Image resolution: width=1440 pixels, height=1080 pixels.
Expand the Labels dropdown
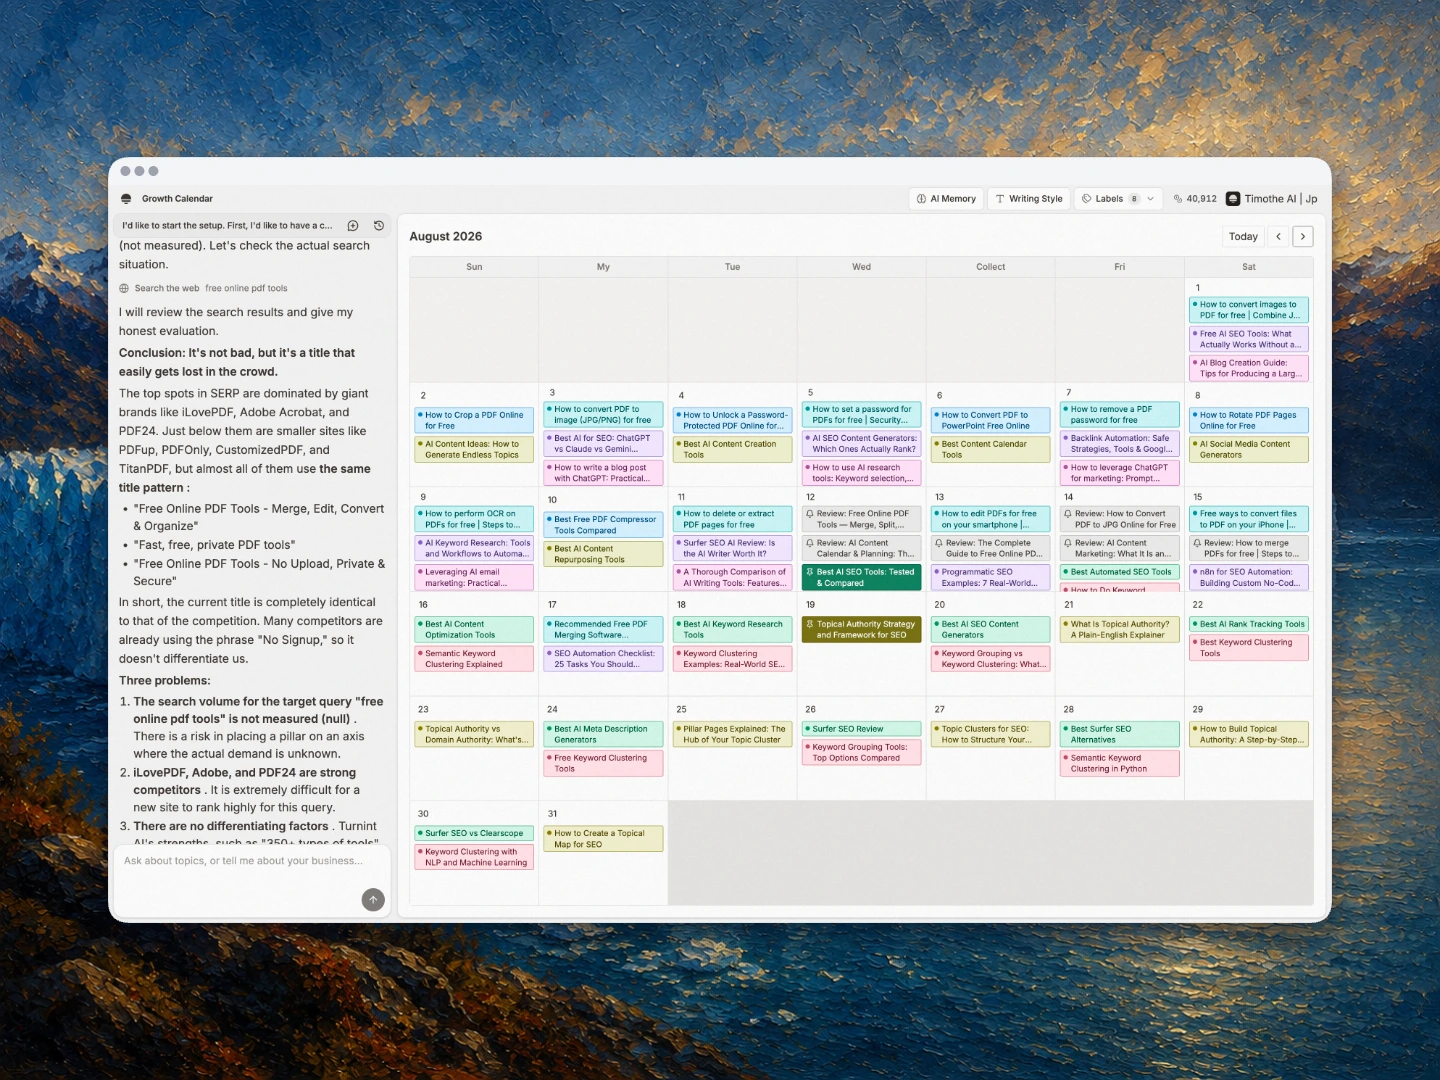click(1118, 199)
